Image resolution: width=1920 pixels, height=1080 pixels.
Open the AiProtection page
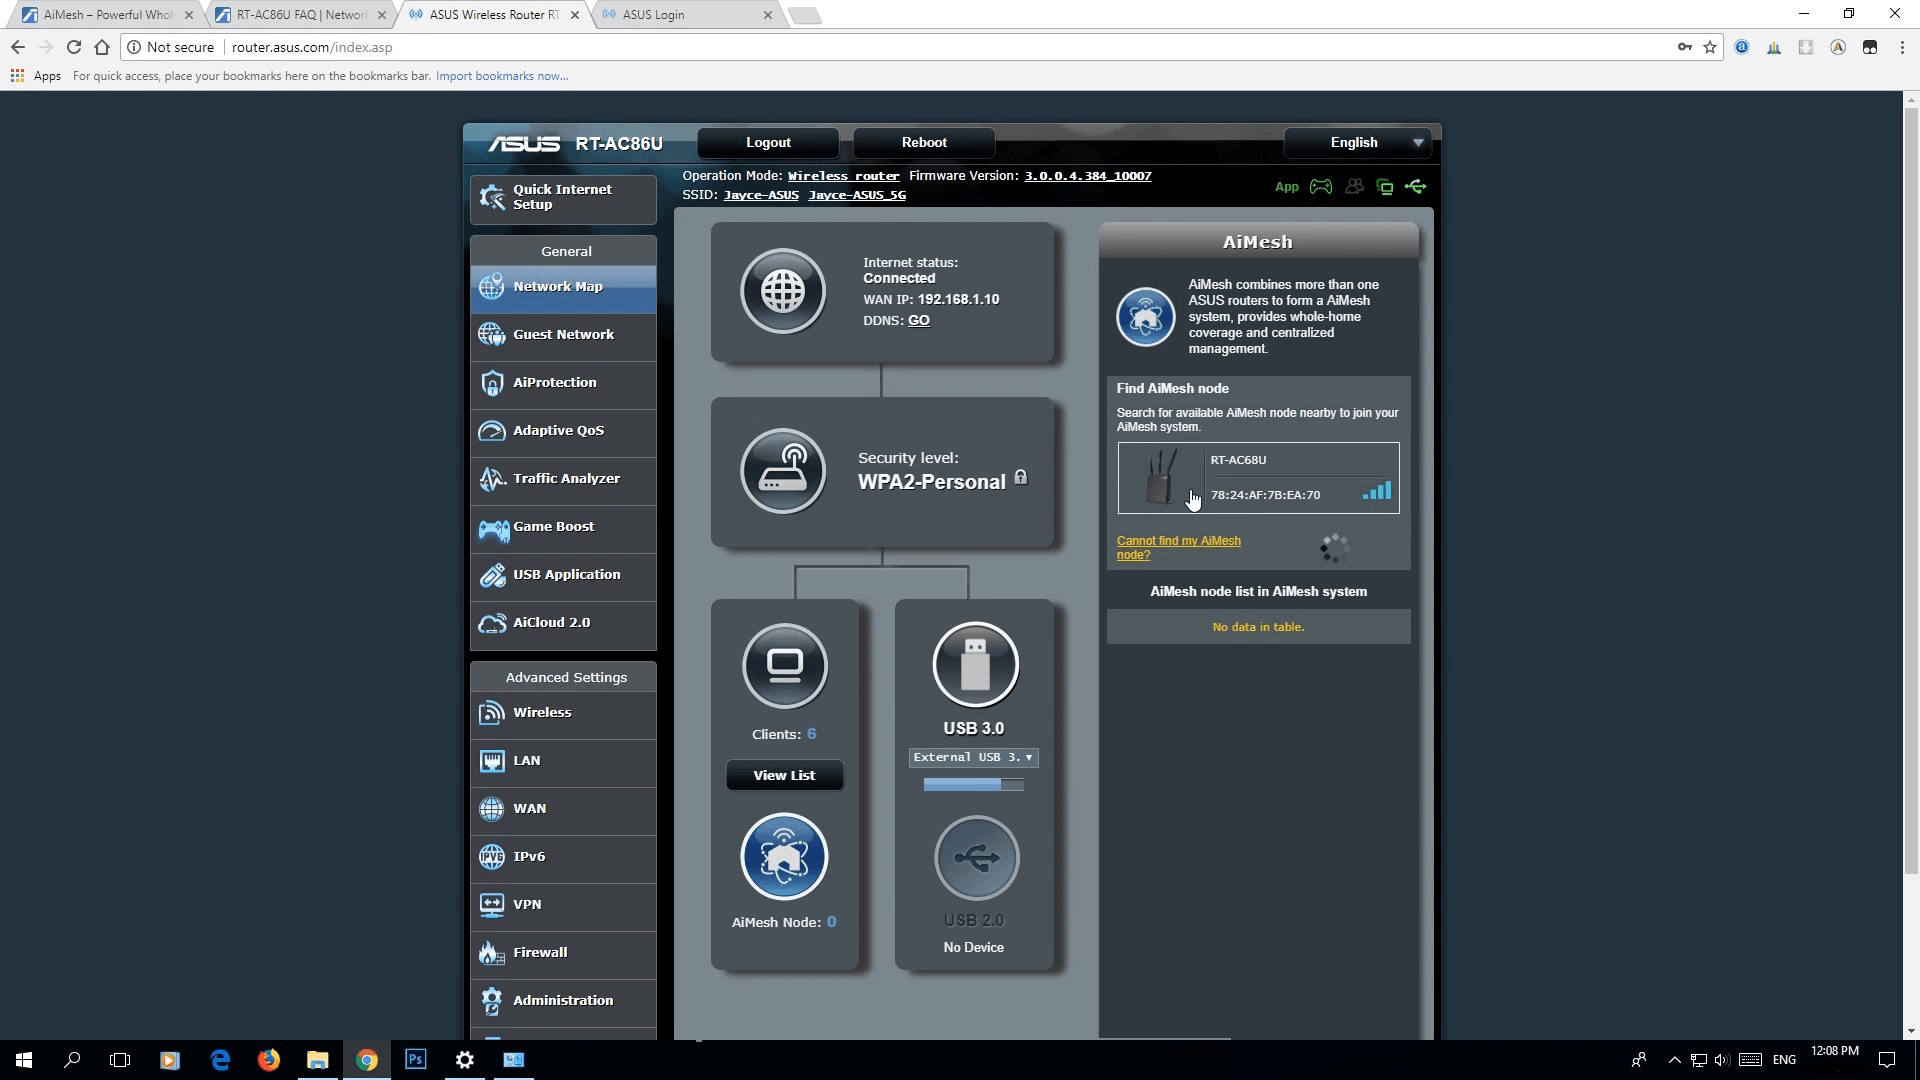(x=563, y=383)
